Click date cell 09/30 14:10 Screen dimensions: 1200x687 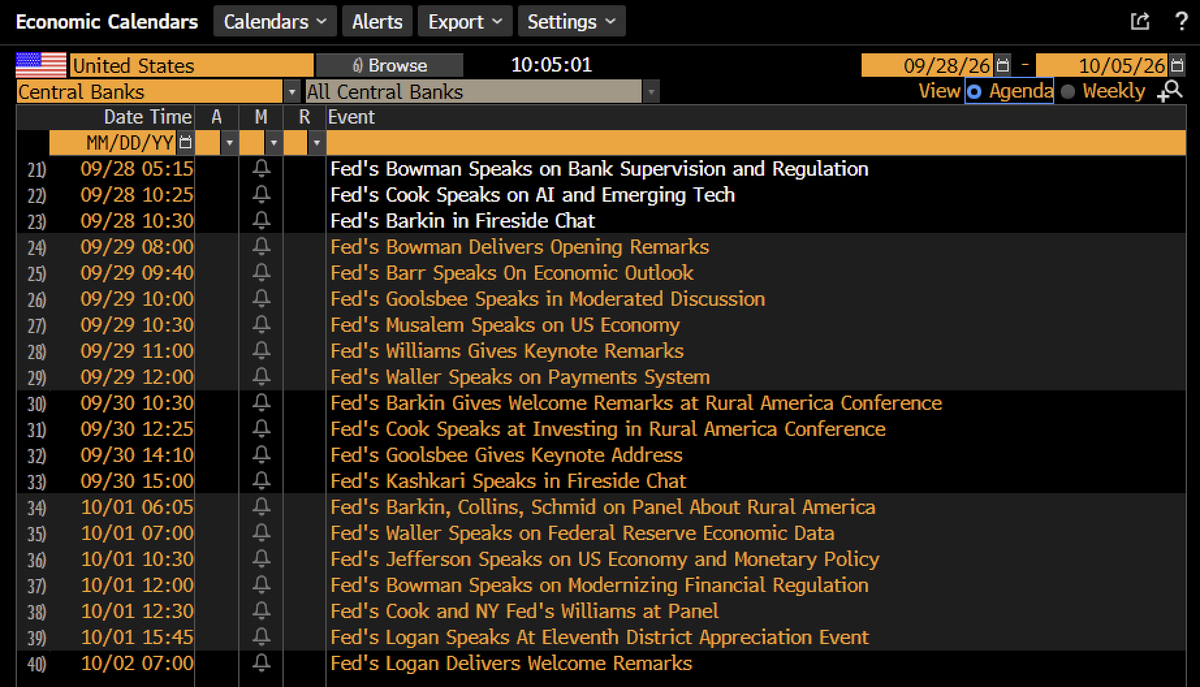(x=137, y=455)
